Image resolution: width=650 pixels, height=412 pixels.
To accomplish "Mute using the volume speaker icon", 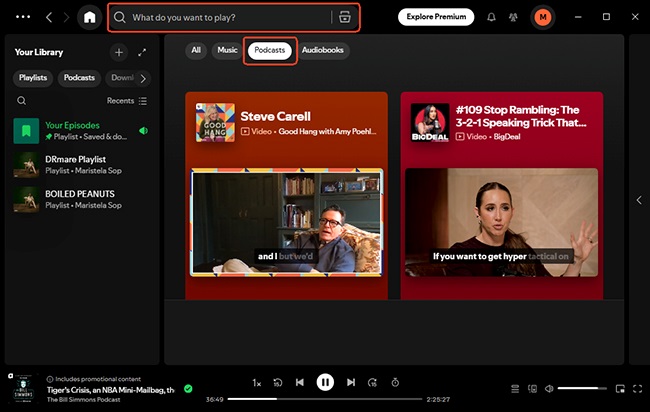I will pyautogui.click(x=549, y=389).
